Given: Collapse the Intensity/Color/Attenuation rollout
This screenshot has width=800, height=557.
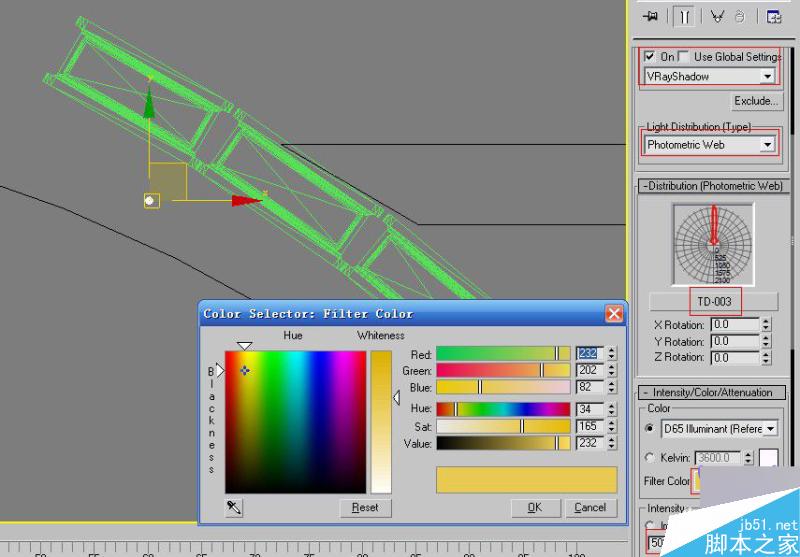Looking at the screenshot, I should 713,392.
